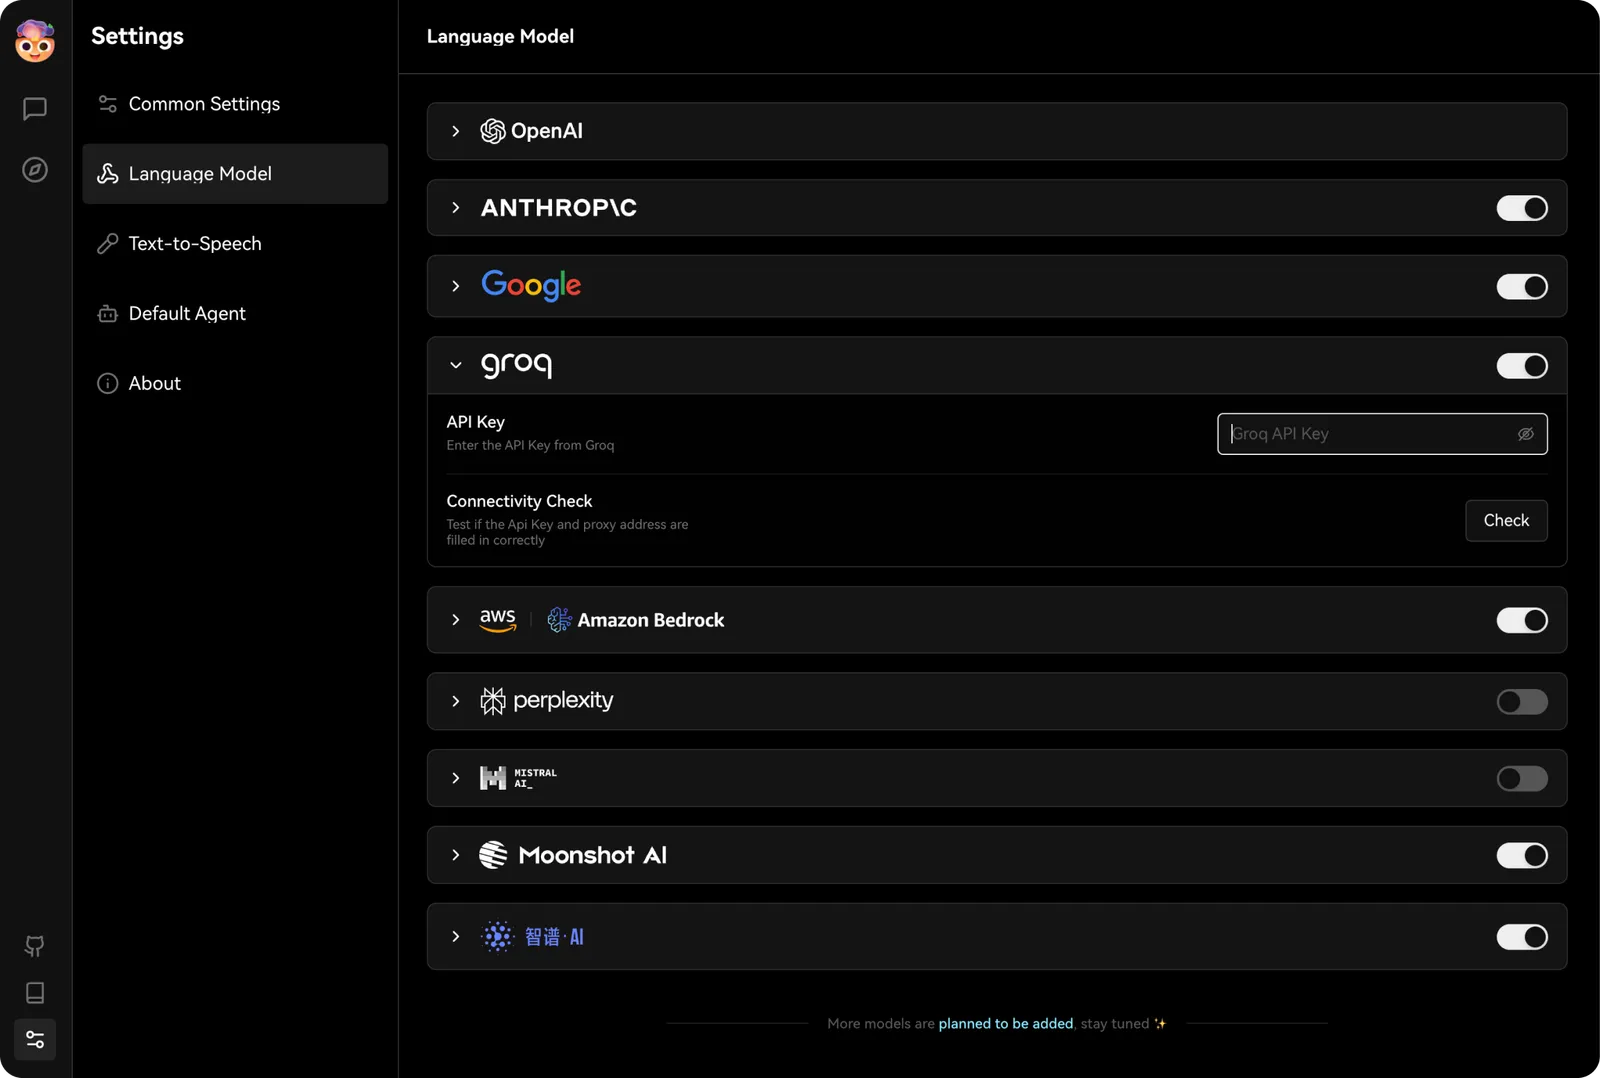Click the Google logo

click(531, 286)
